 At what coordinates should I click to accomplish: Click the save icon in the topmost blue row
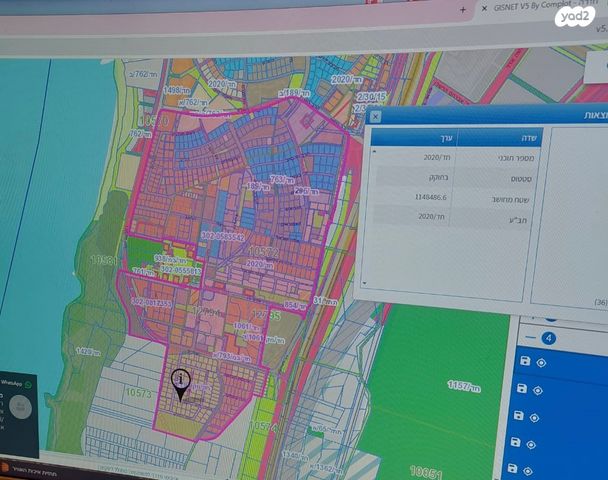point(526,362)
